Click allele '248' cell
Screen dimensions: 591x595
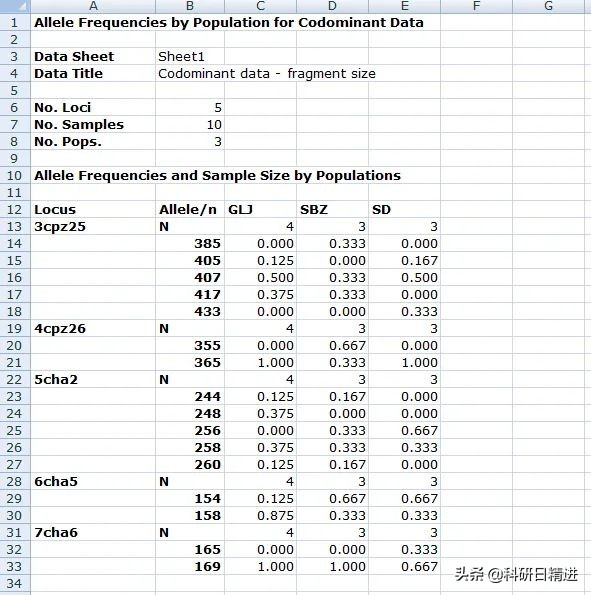190,414
